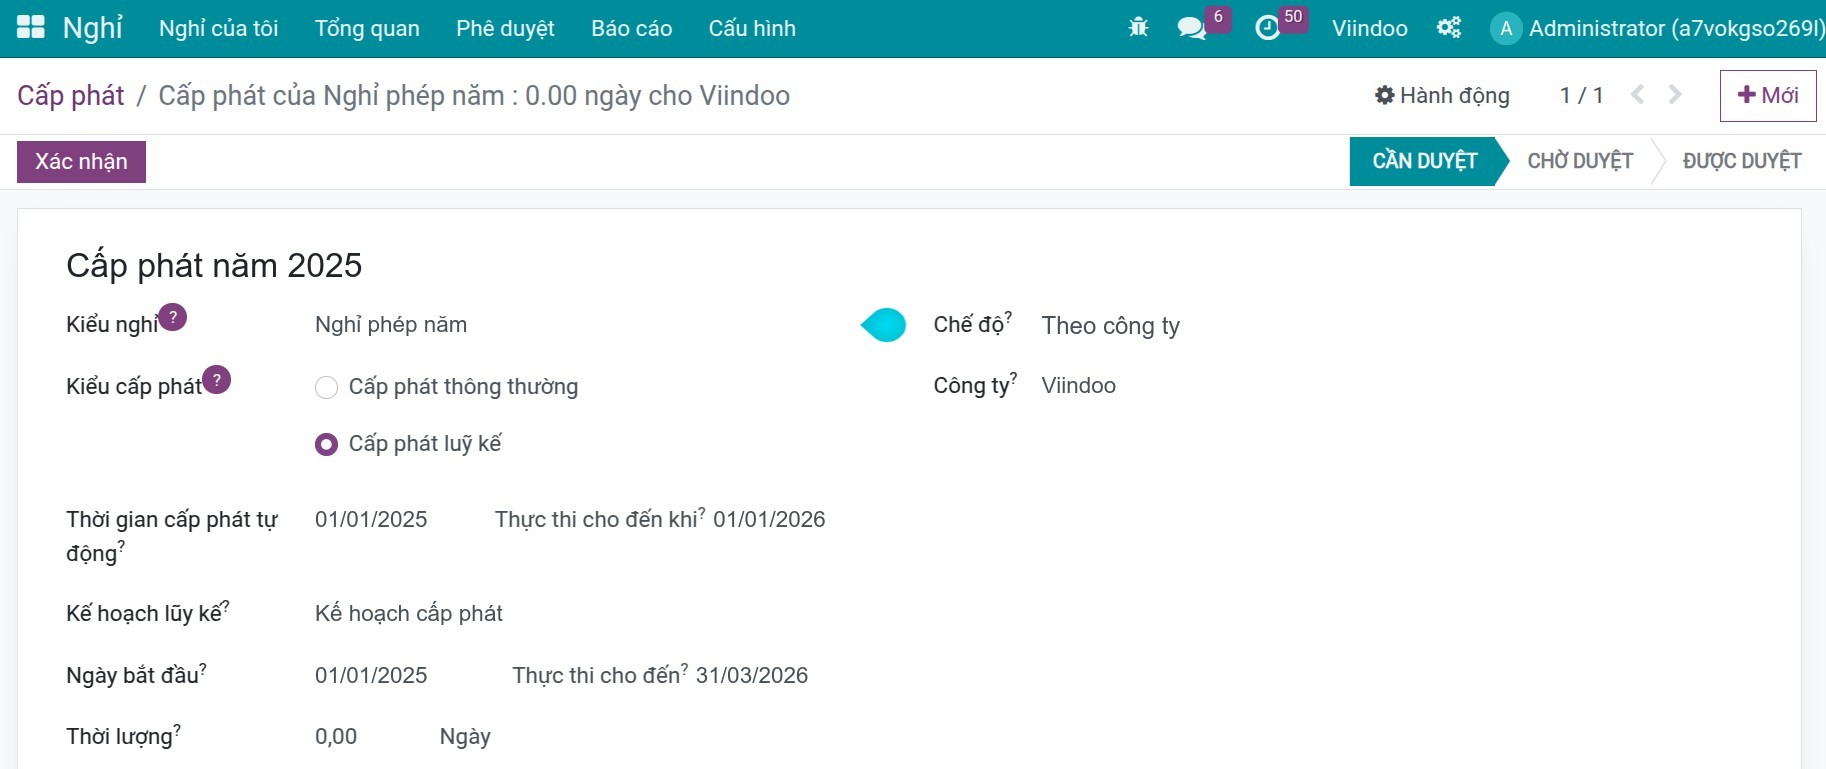
Task: Select the CHỜ DUYỆT status stage
Action: point(1580,161)
